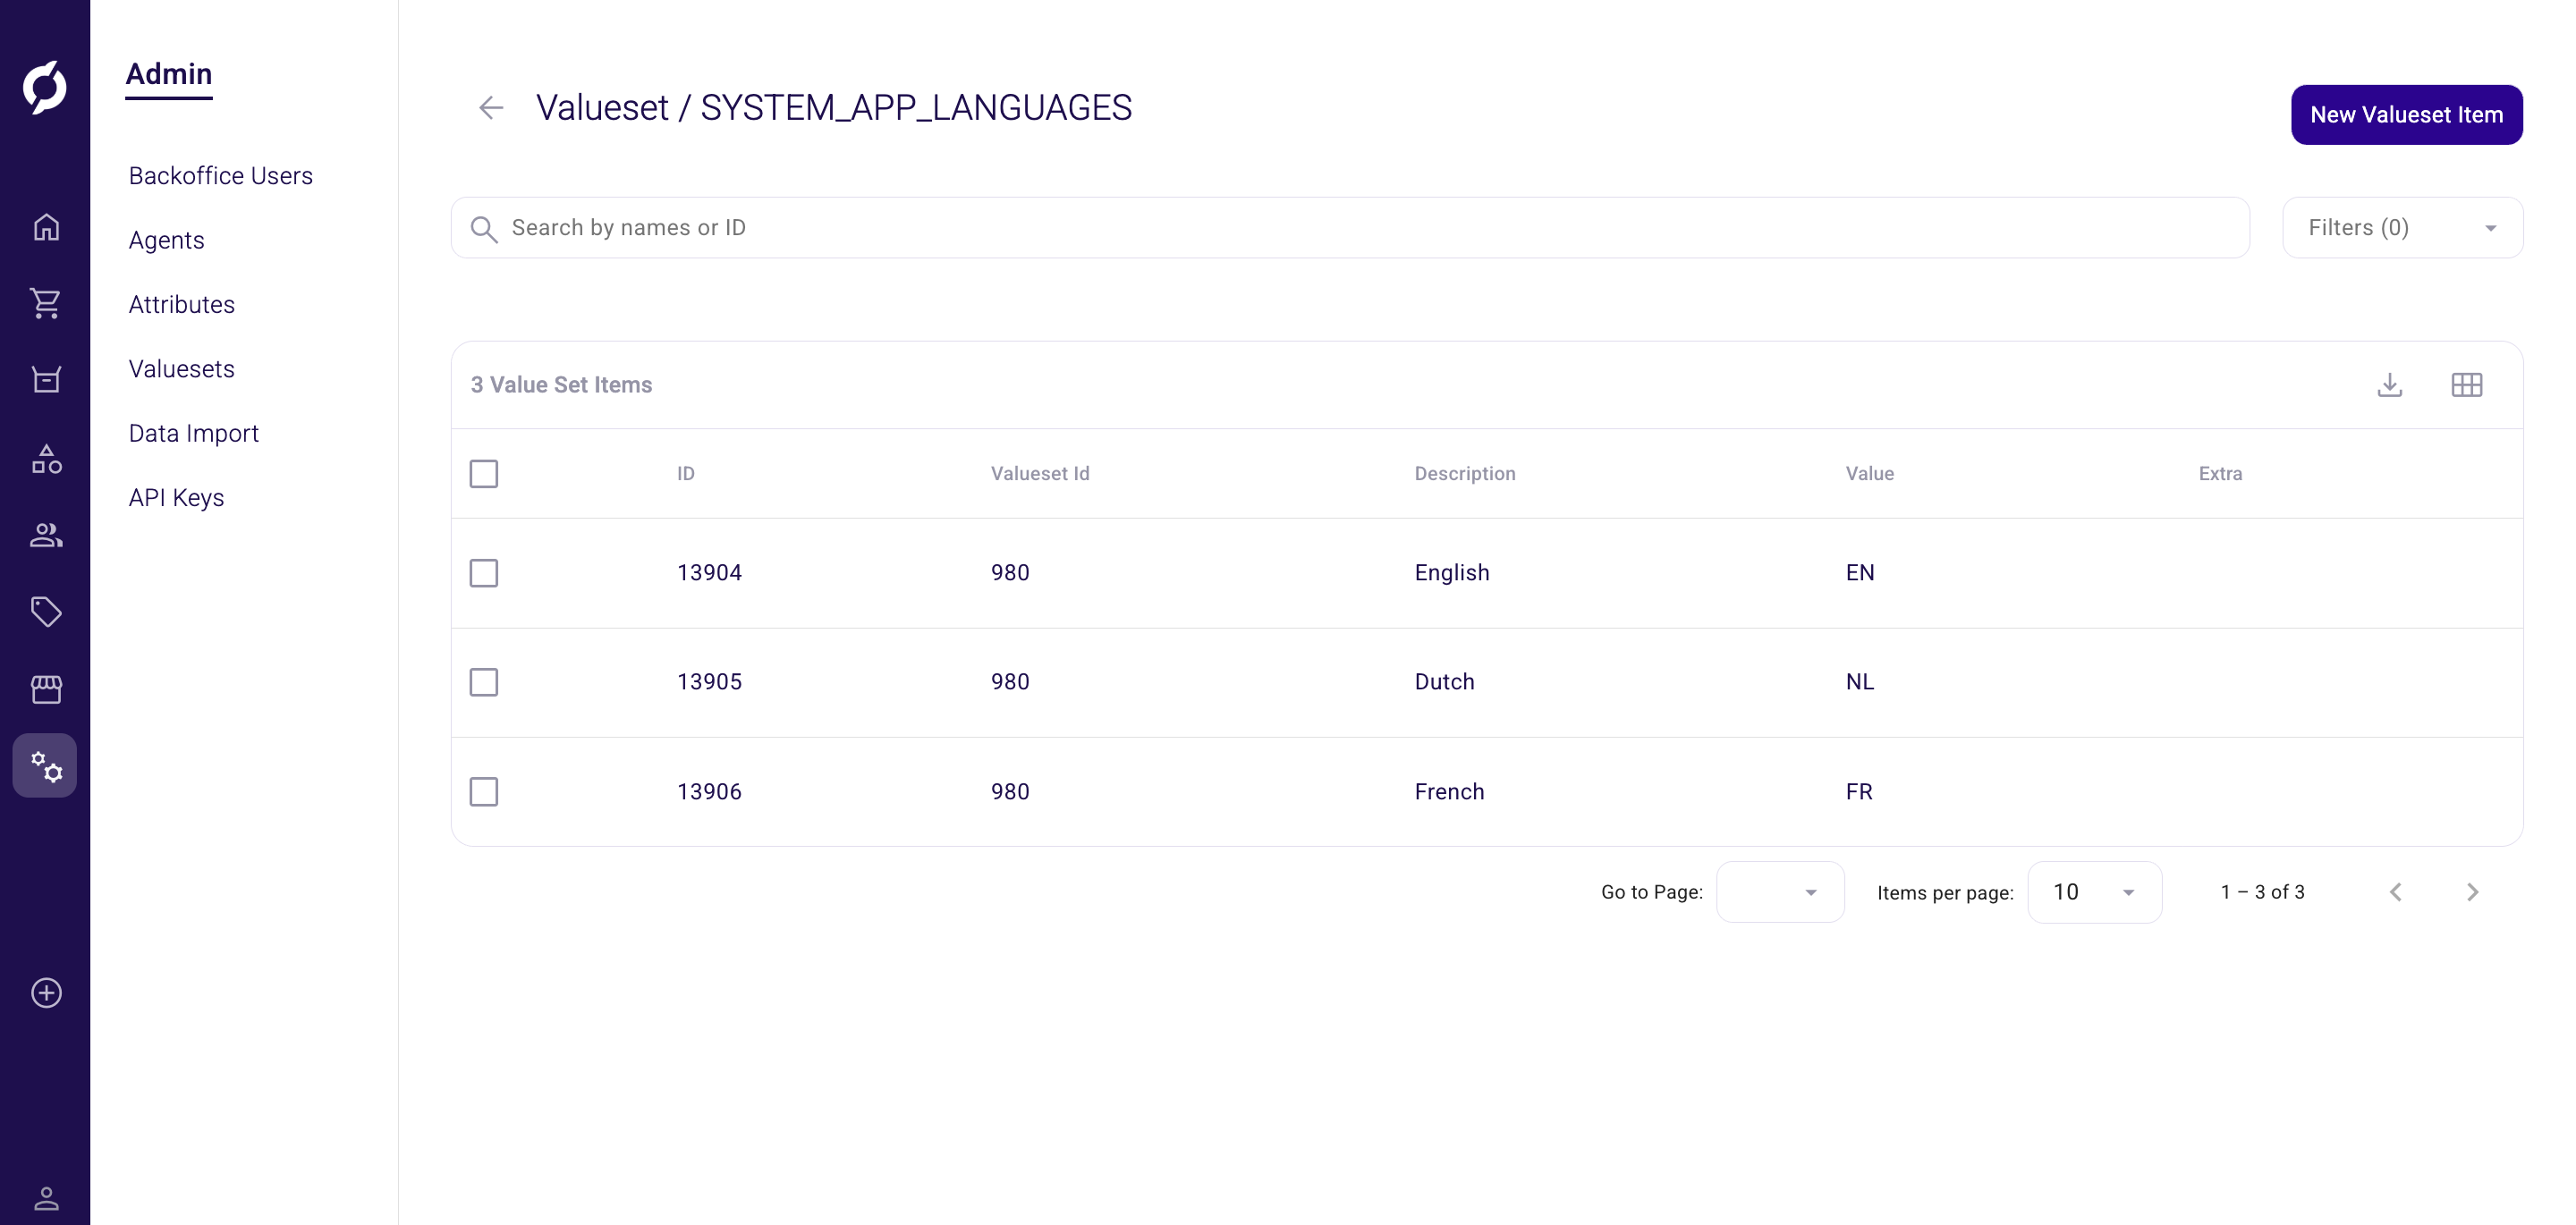Click the search magnifier icon
Screen dimensions: 2576x1225
pos(484,229)
